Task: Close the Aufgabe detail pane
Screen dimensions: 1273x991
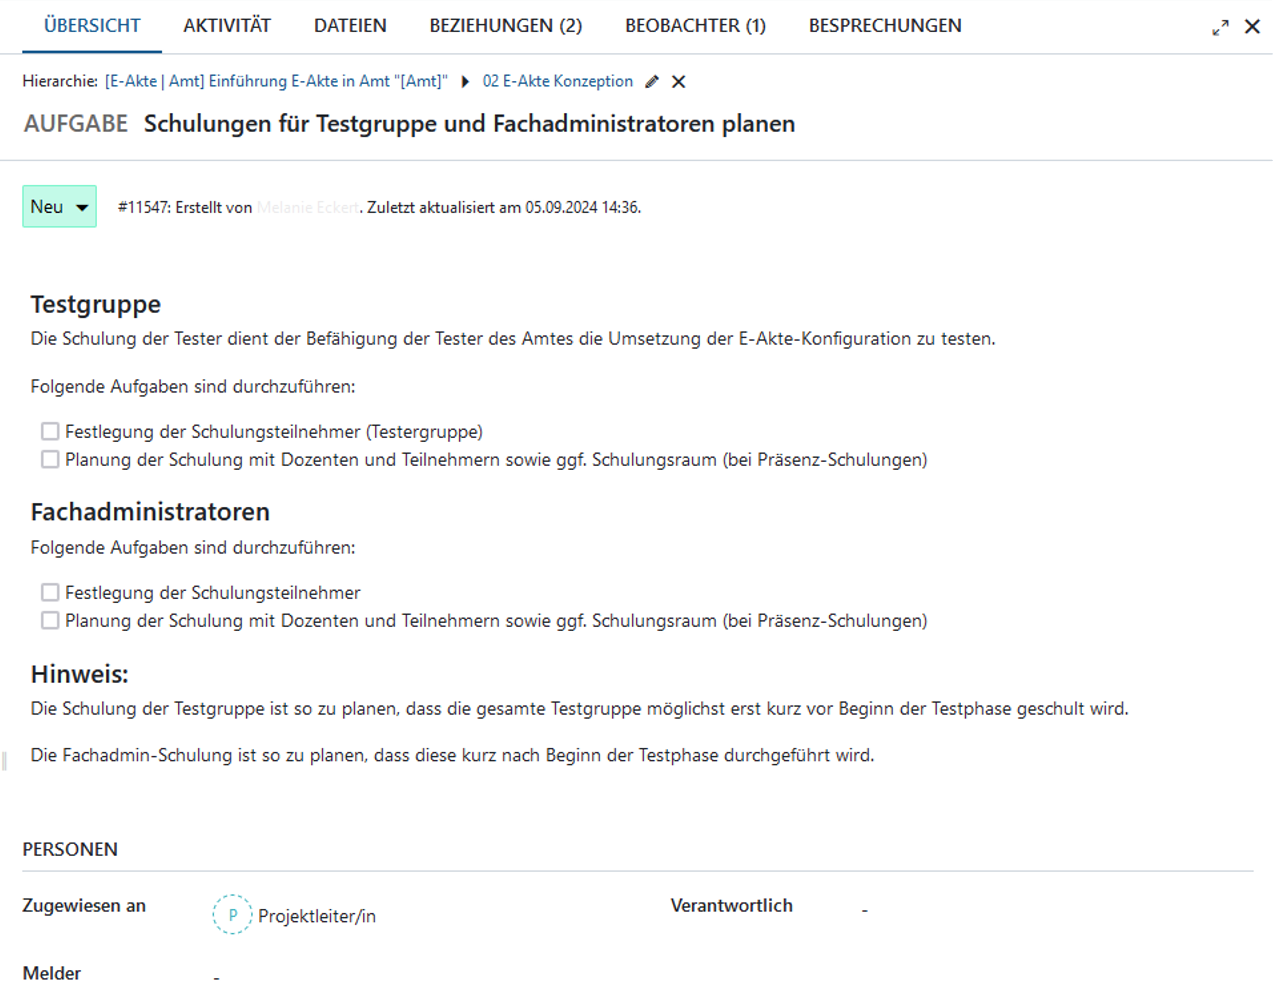Action: point(1252,27)
